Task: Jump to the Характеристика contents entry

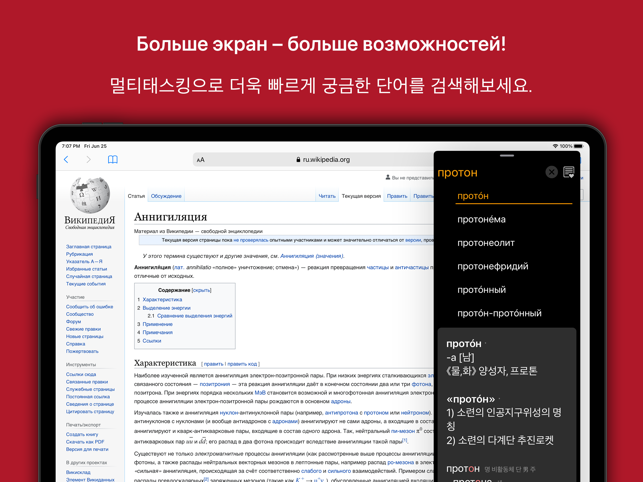Action: pyautogui.click(x=161, y=299)
